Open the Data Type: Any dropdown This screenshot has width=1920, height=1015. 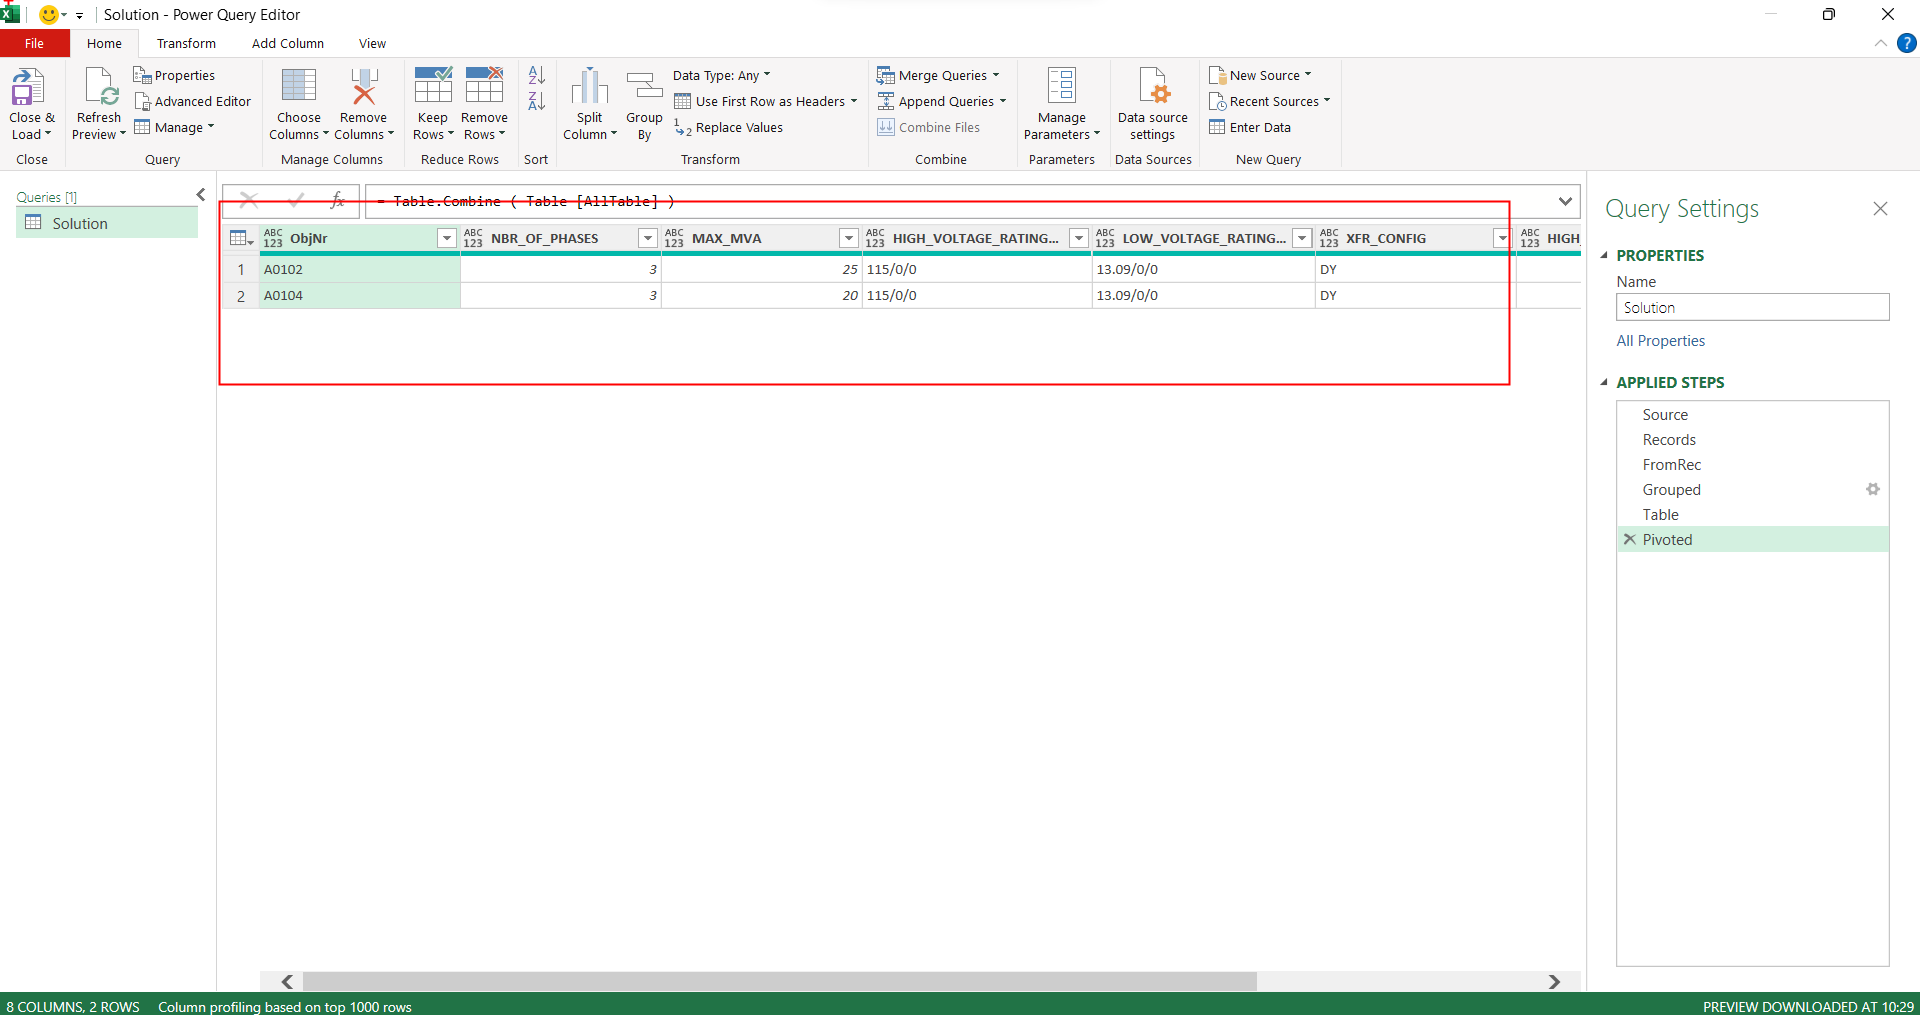point(722,75)
